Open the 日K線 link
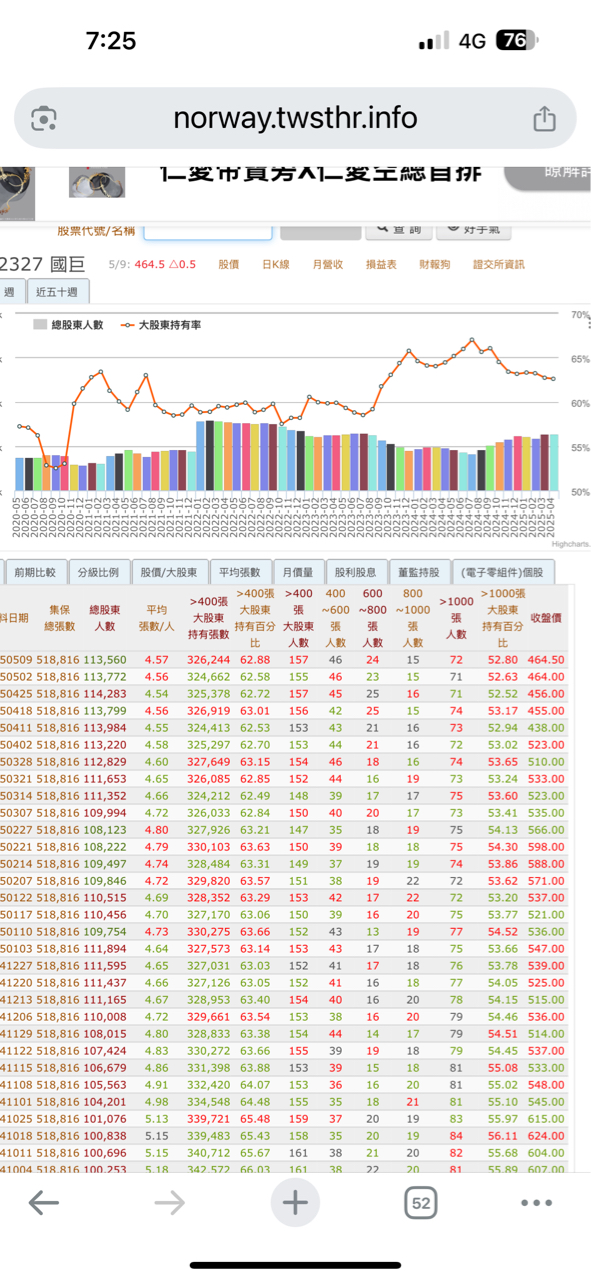 click(275, 265)
